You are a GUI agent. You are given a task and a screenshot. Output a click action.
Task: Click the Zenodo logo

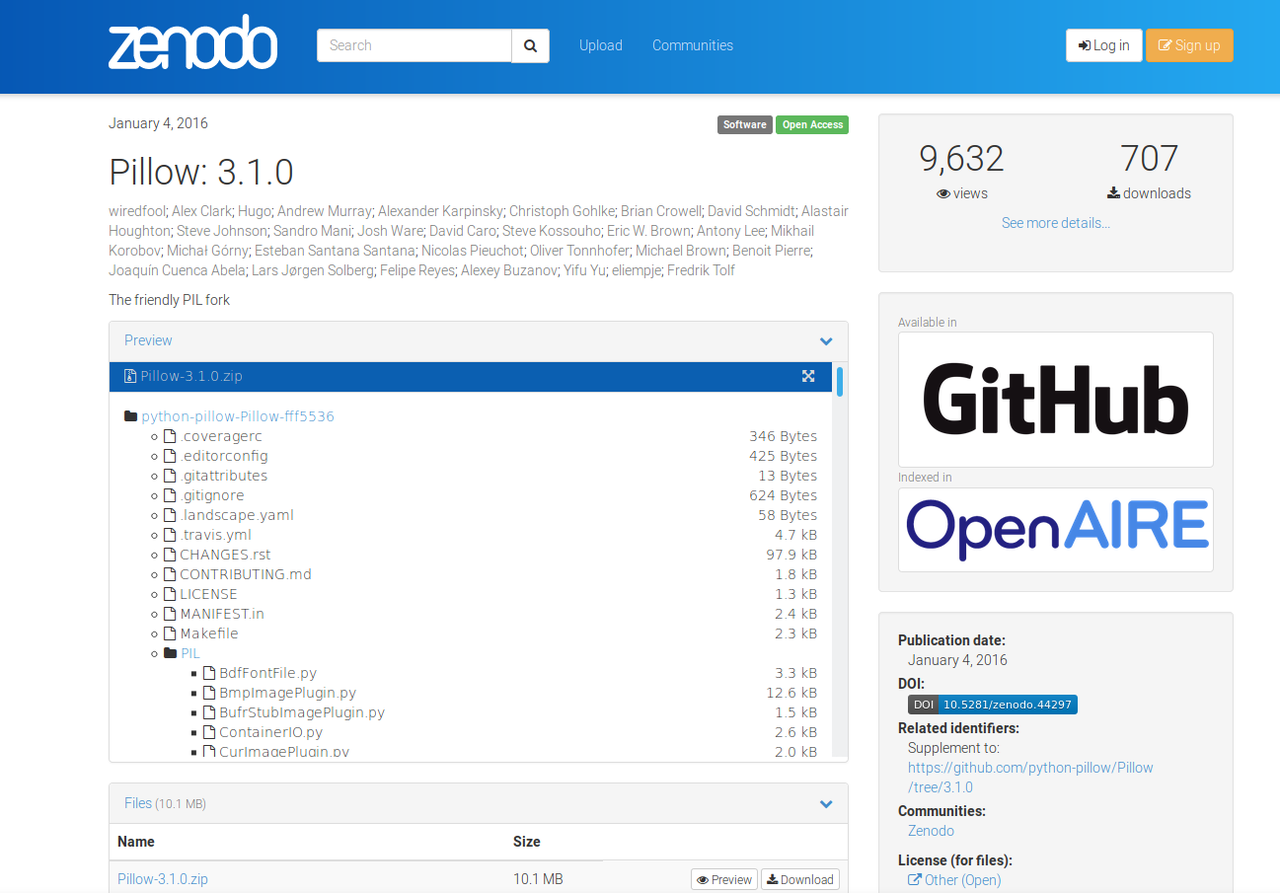(193, 45)
